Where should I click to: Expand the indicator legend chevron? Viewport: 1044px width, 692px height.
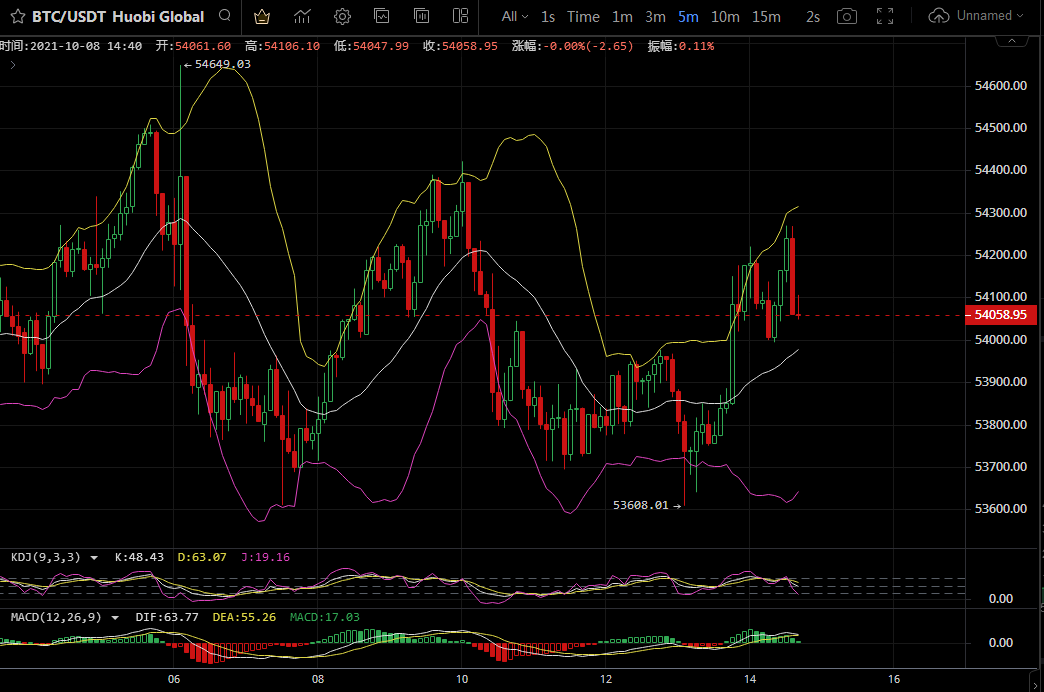coord(13,65)
